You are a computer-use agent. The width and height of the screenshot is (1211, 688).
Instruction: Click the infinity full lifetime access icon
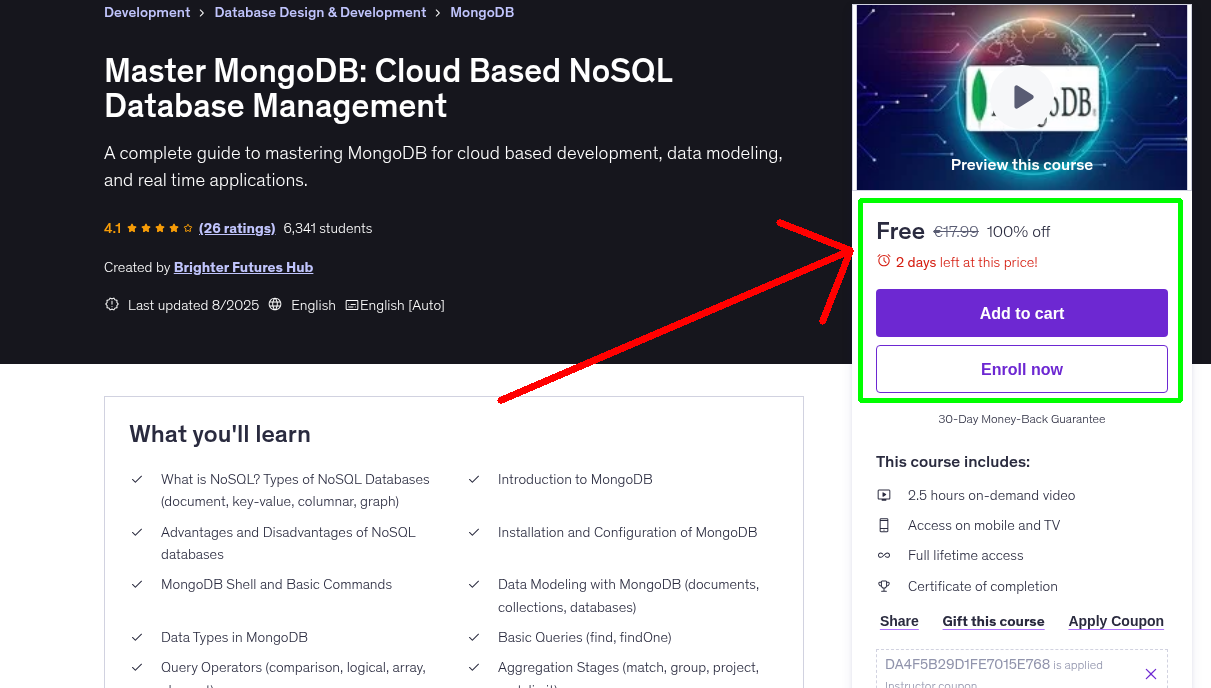884,555
